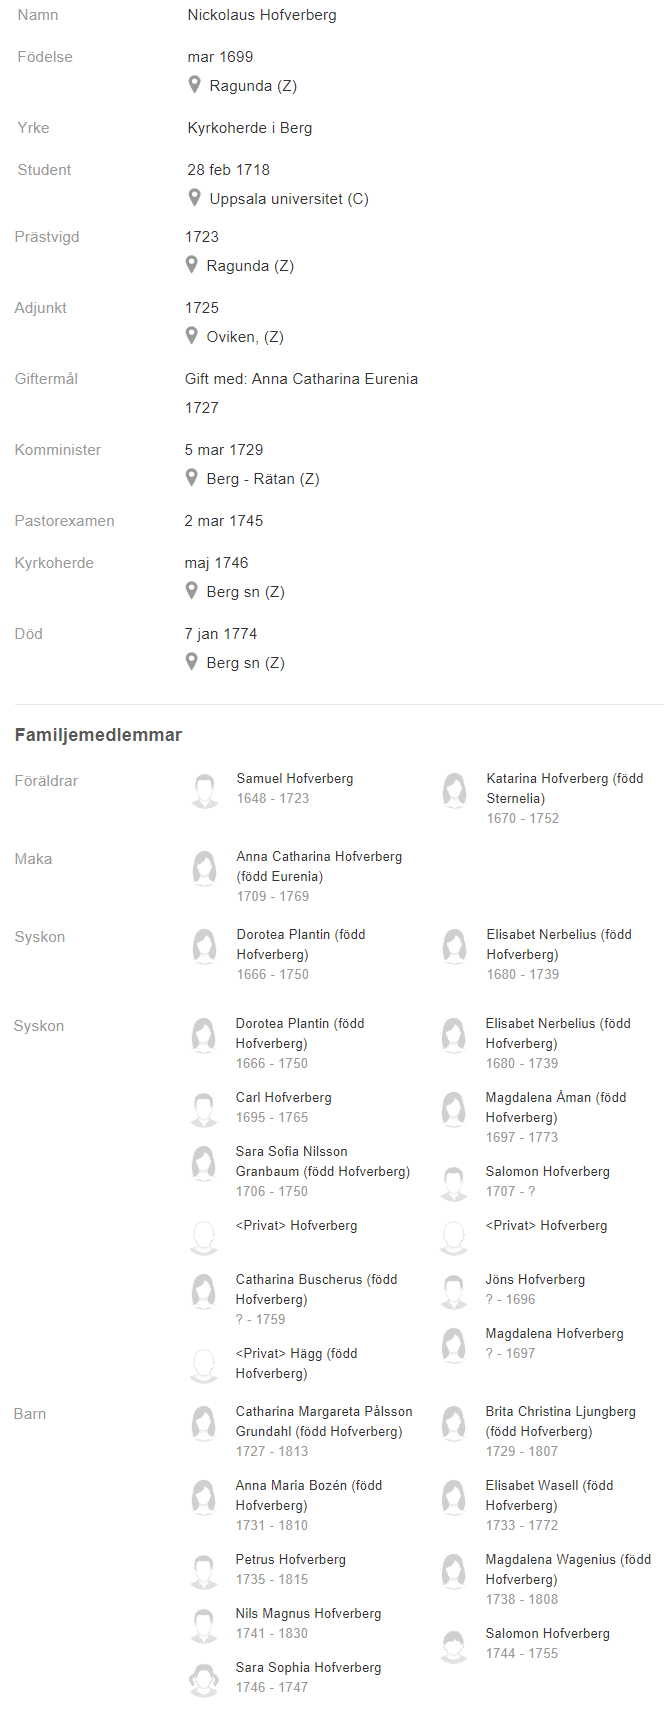
Task: Open Magdalena Åman (född Hofverberg) profile
Action: pos(556,1107)
